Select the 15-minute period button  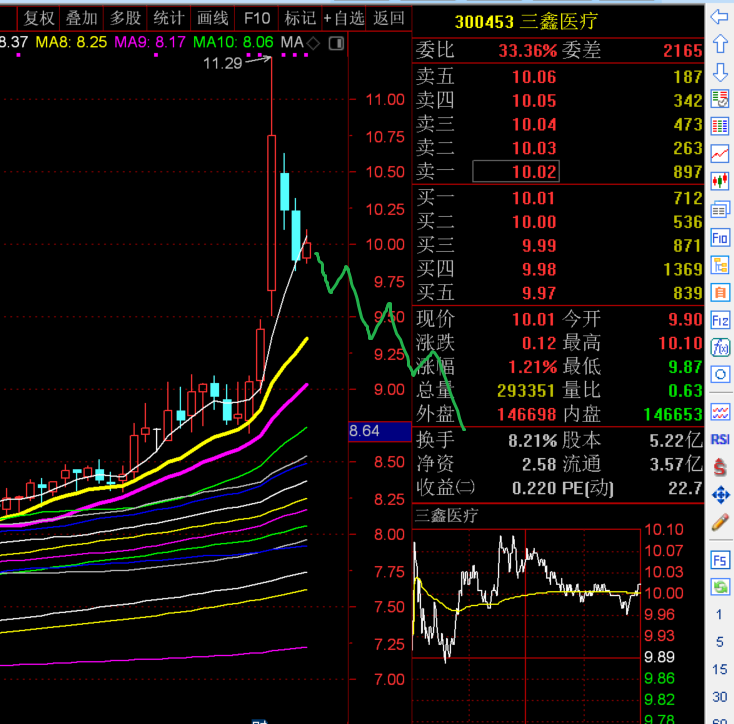click(719, 670)
